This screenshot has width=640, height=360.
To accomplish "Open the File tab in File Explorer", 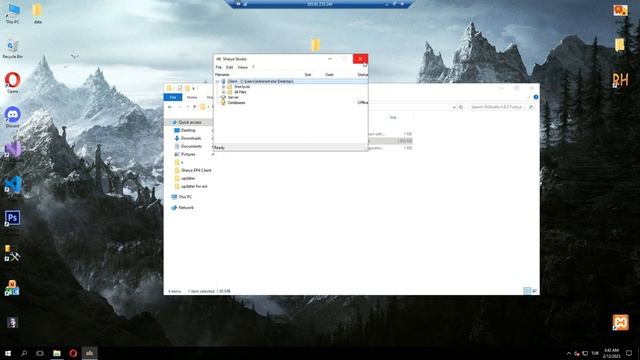I will 173,97.
